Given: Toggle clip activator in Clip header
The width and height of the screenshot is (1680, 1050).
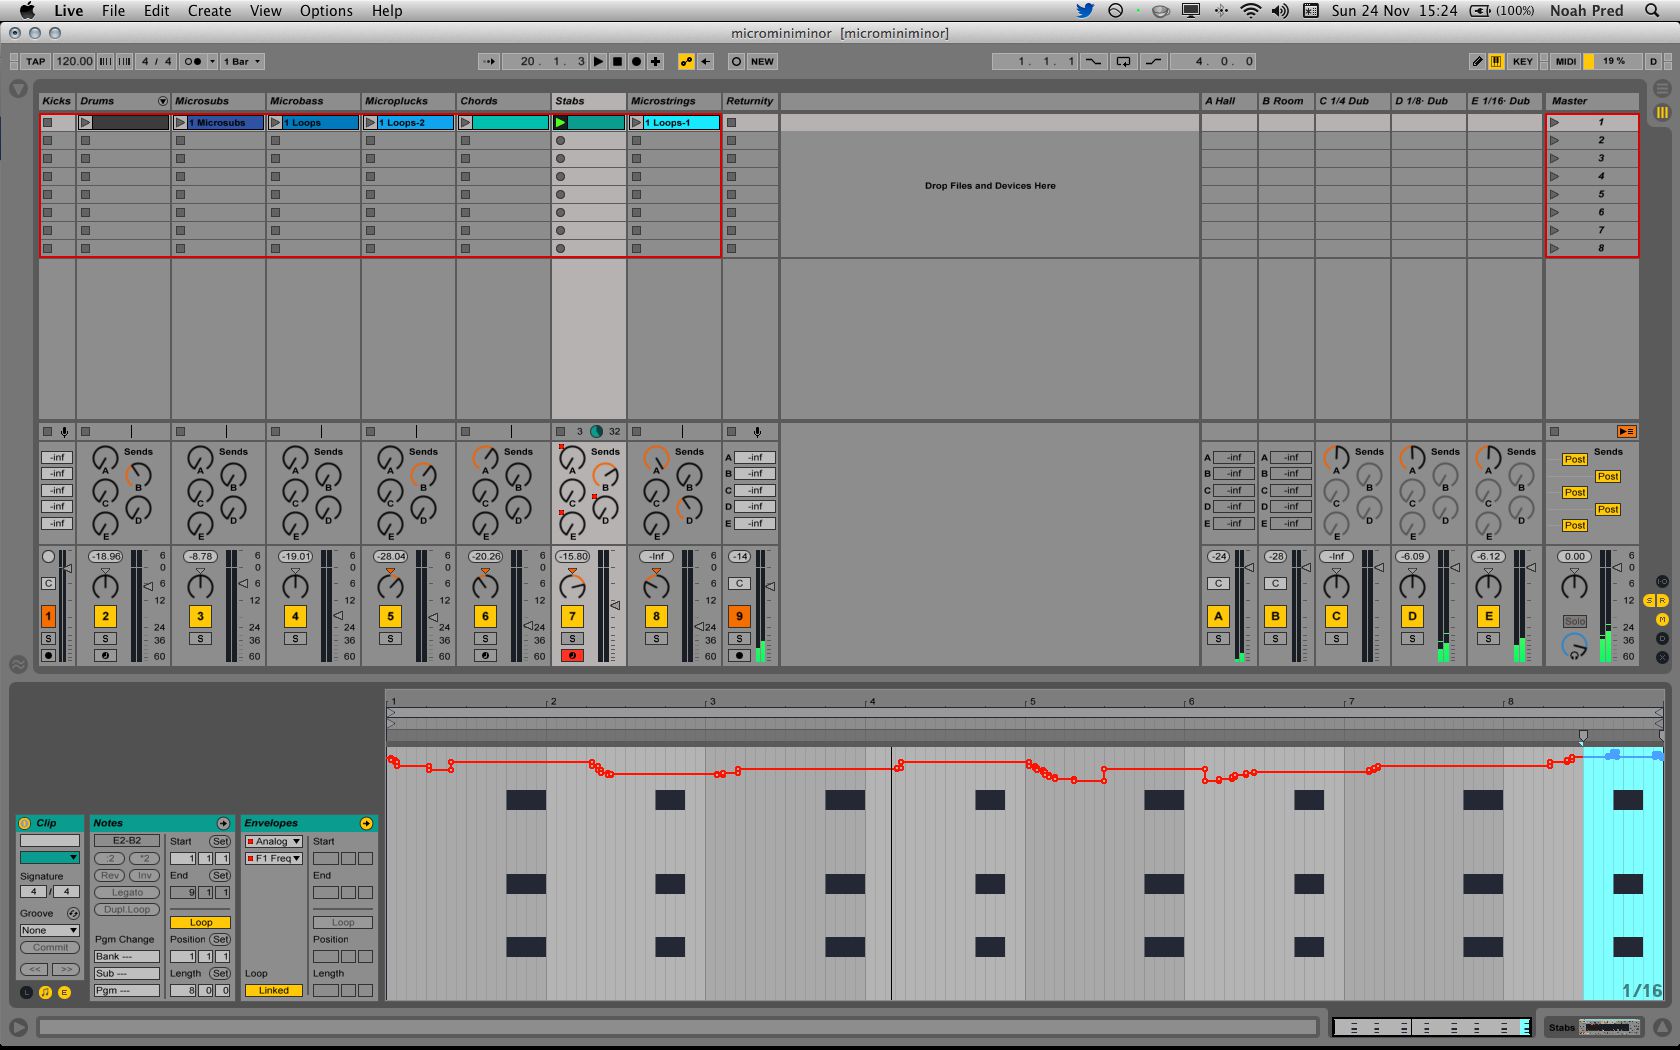Looking at the screenshot, I should pyautogui.click(x=24, y=823).
